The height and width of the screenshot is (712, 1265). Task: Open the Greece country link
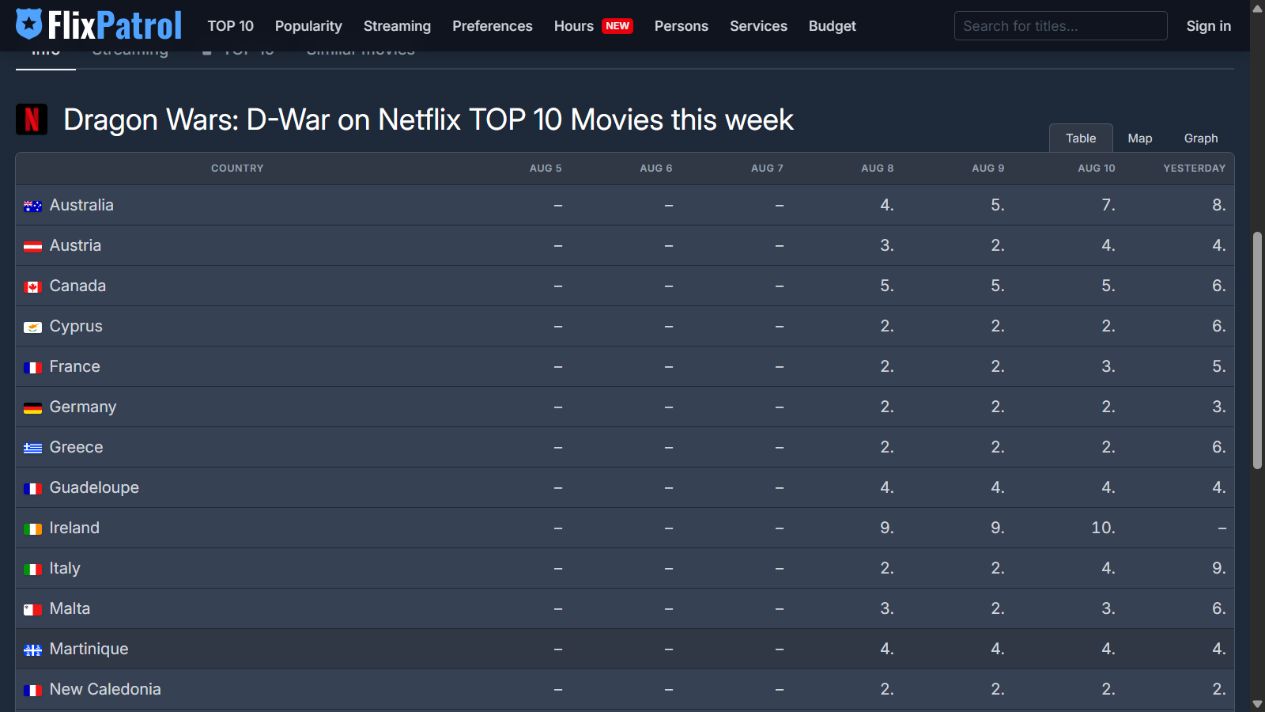[x=76, y=447]
